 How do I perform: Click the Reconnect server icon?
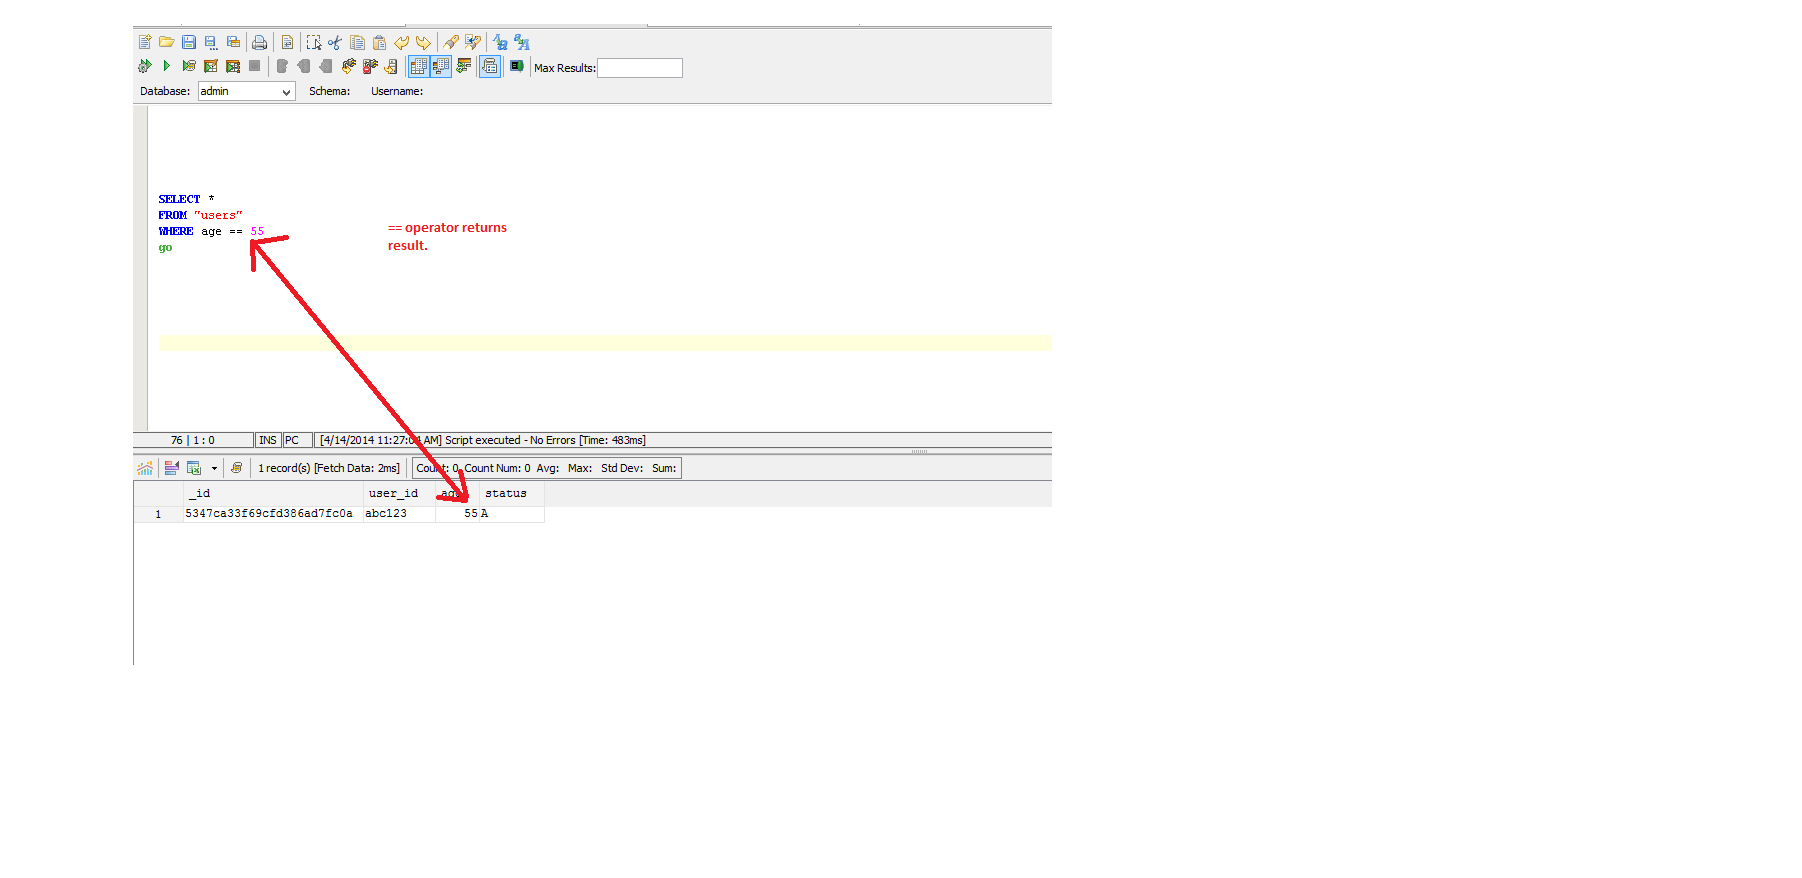(x=391, y=66)
